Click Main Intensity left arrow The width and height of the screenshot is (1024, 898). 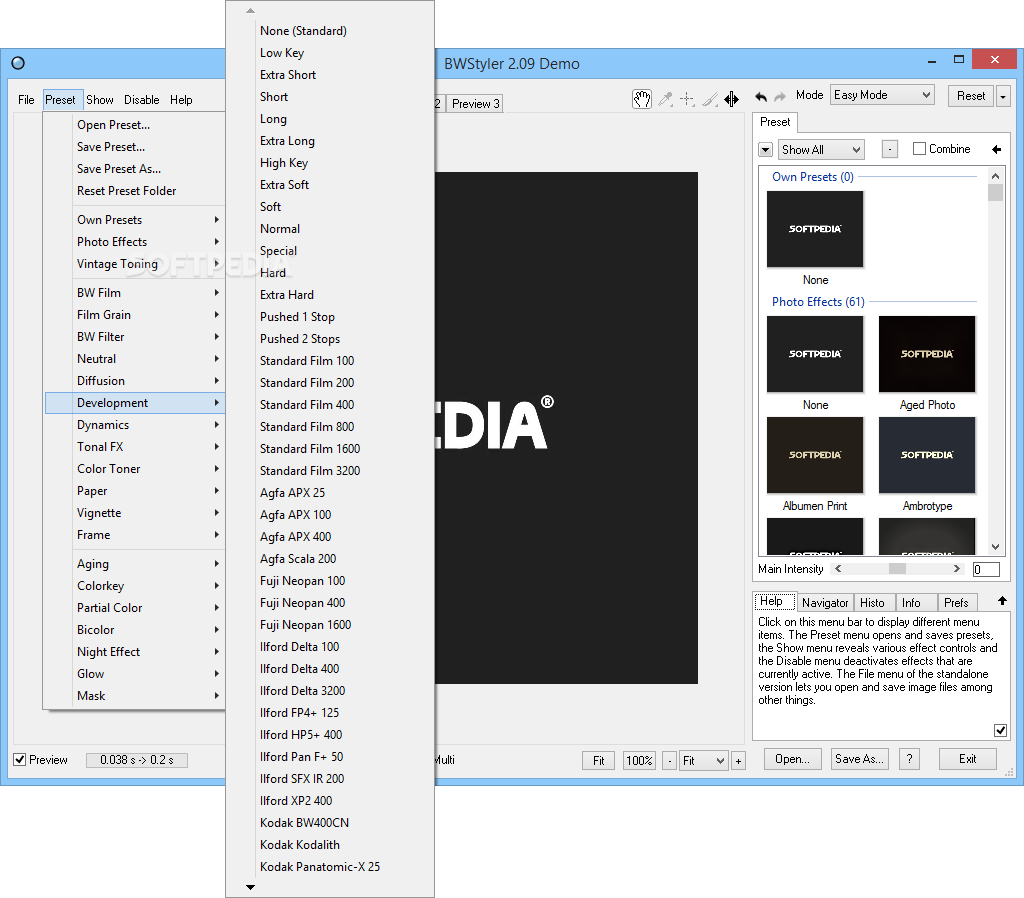click(x=838, y=569)
